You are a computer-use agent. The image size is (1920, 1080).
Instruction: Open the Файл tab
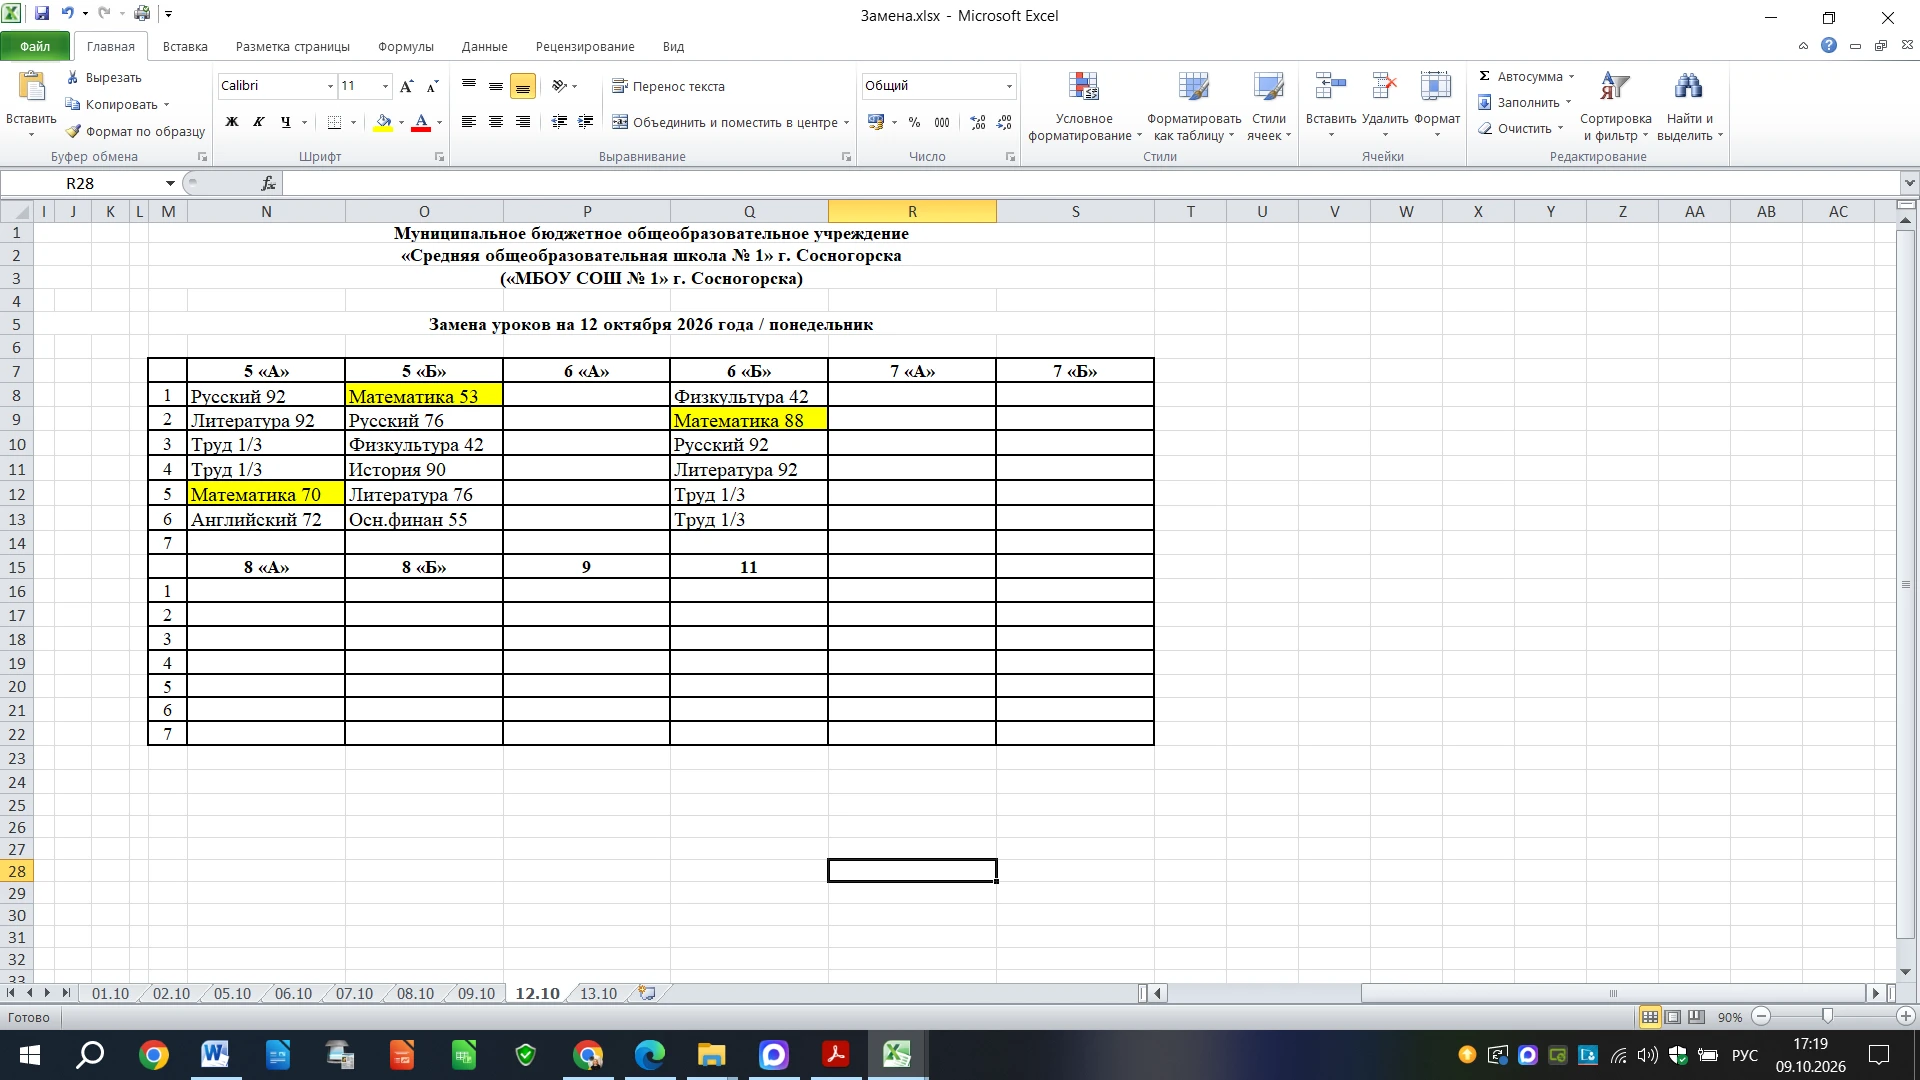[35, 46]
